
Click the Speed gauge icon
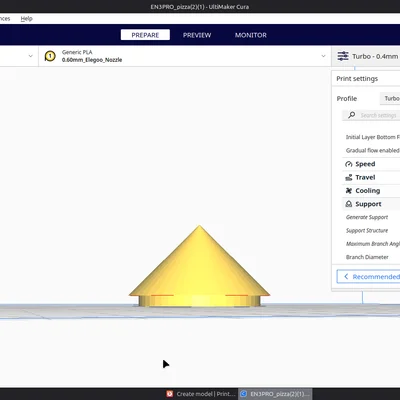[349, 164]
